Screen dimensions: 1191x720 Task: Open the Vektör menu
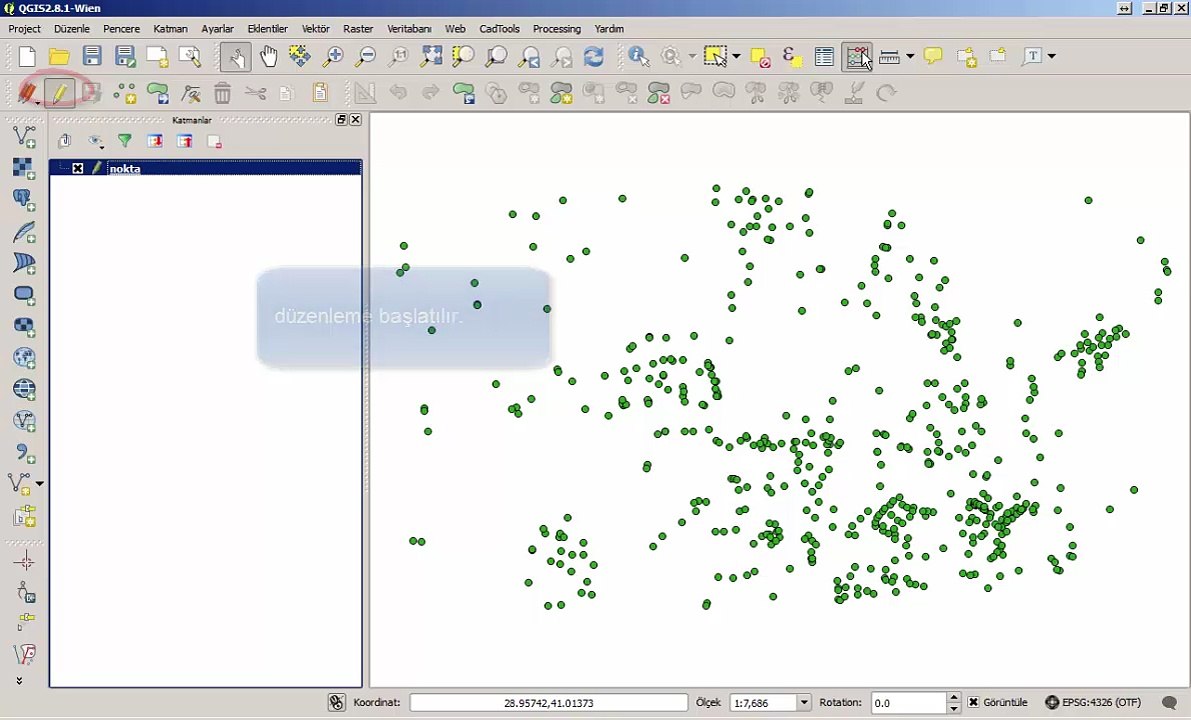(315, 29)
